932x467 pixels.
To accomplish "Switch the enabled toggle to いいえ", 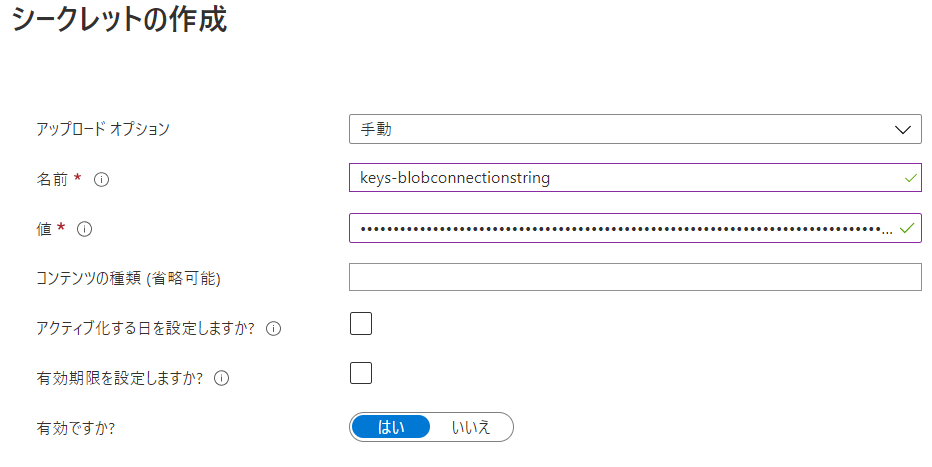I will 471,427.
